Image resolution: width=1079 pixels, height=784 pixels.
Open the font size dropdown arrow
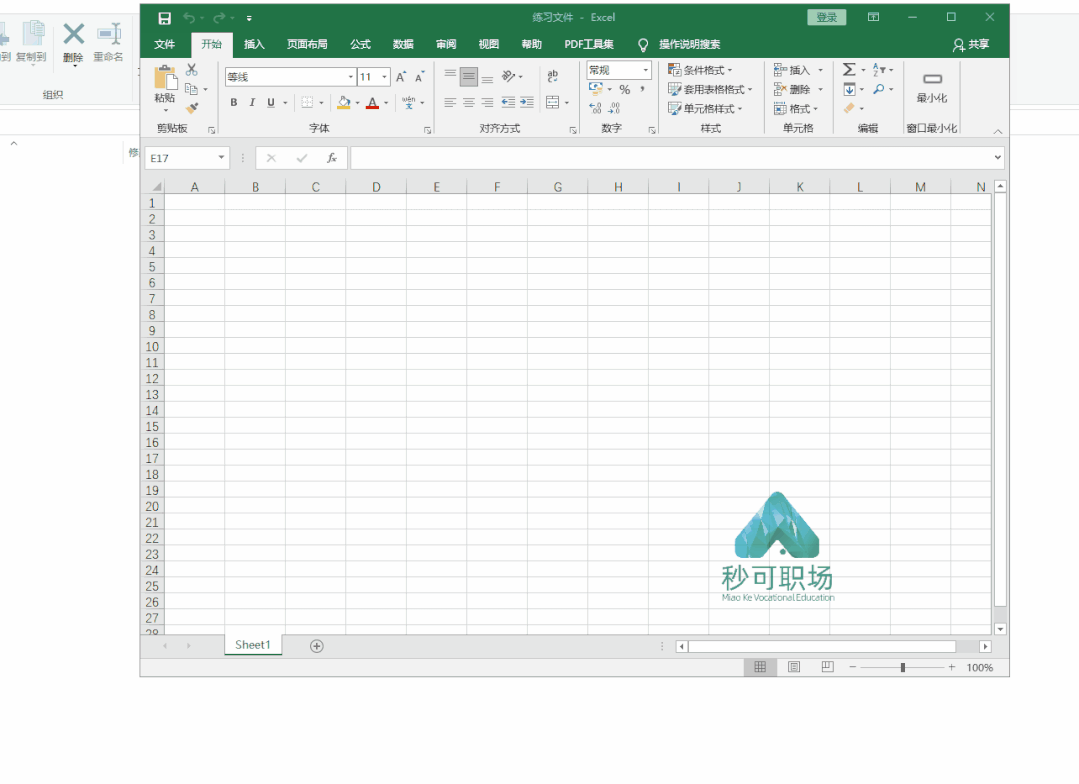point(384,77)
